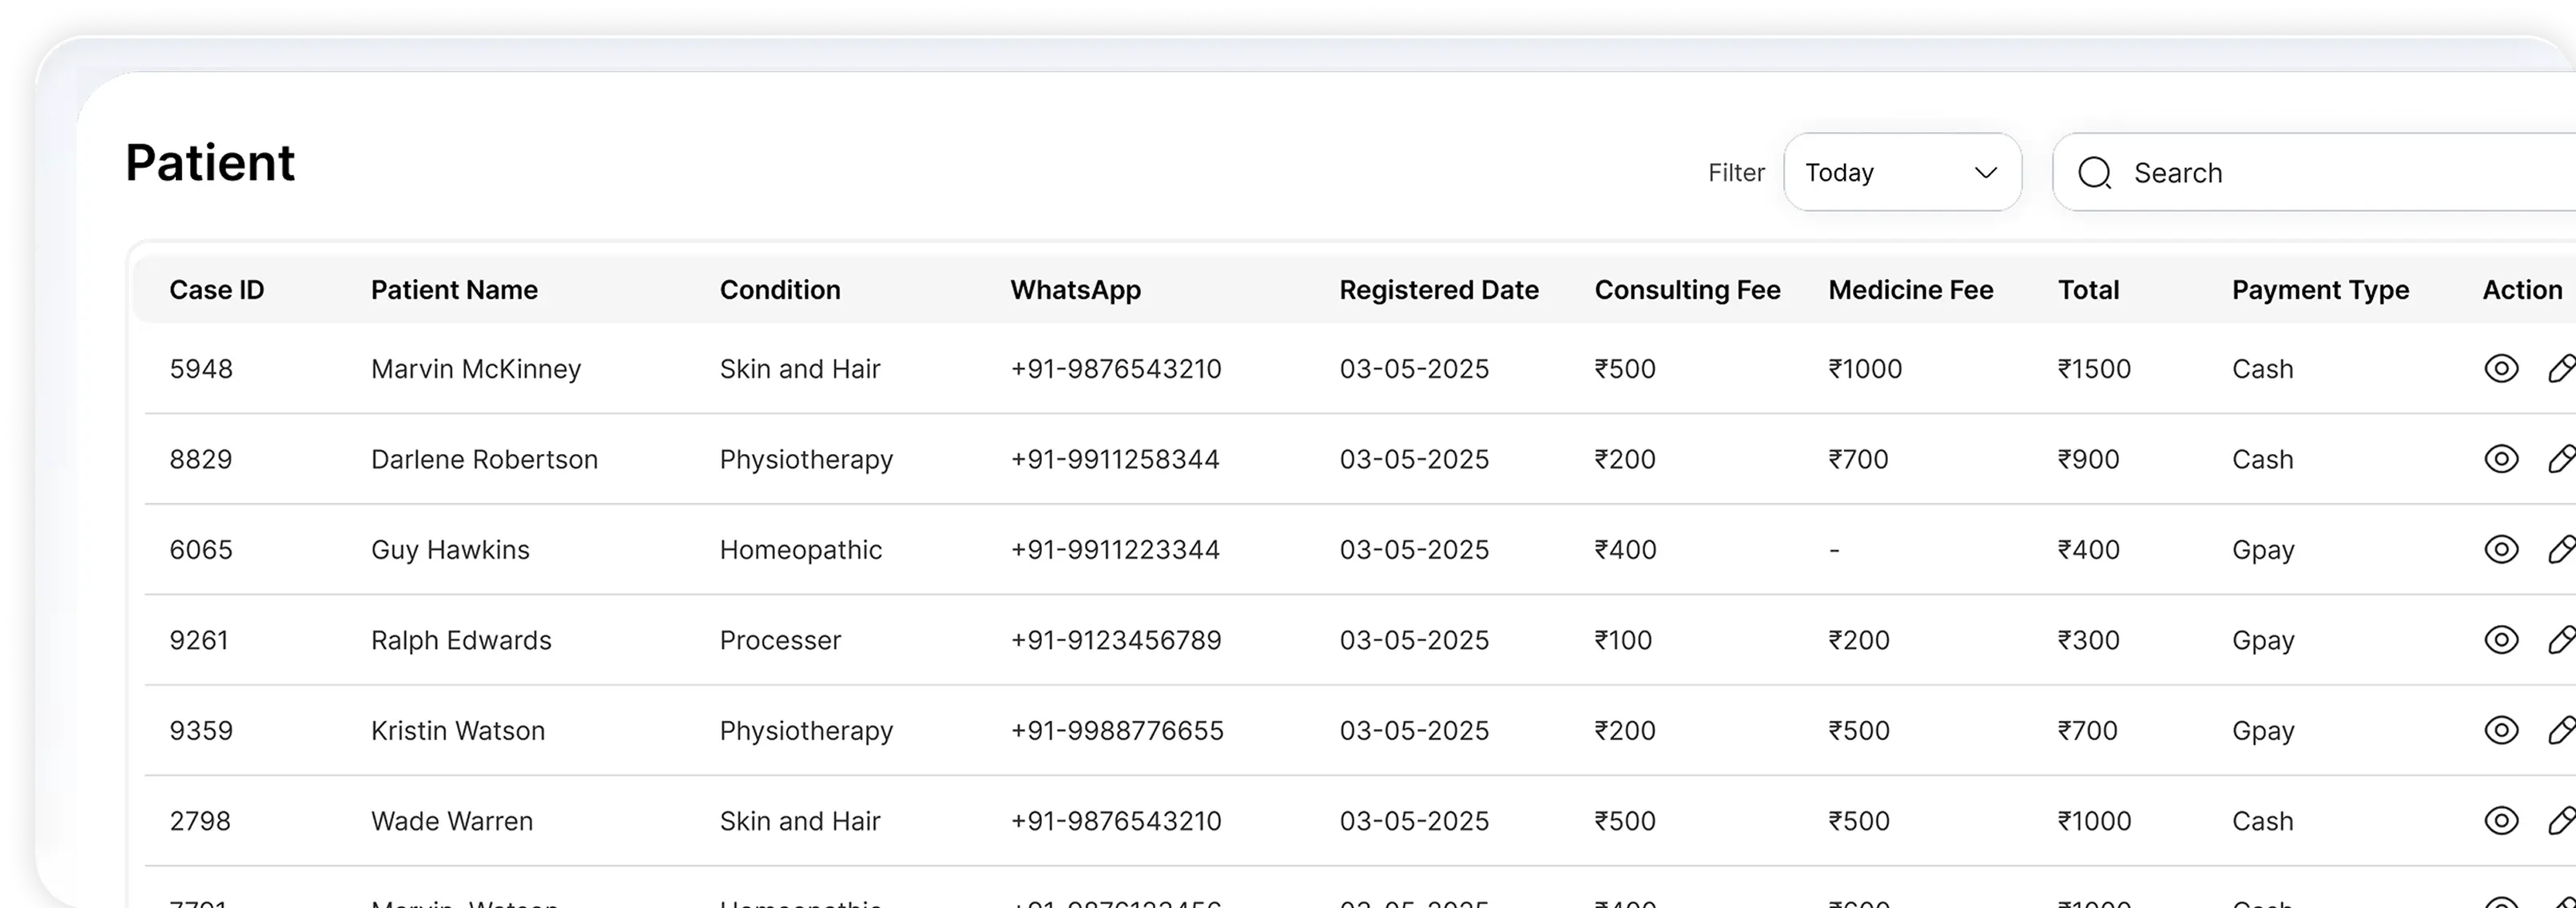2576x908 pixels.
Task: Edit Darlene Robertson's record with pencil icon
Action: click(2561, 459)
